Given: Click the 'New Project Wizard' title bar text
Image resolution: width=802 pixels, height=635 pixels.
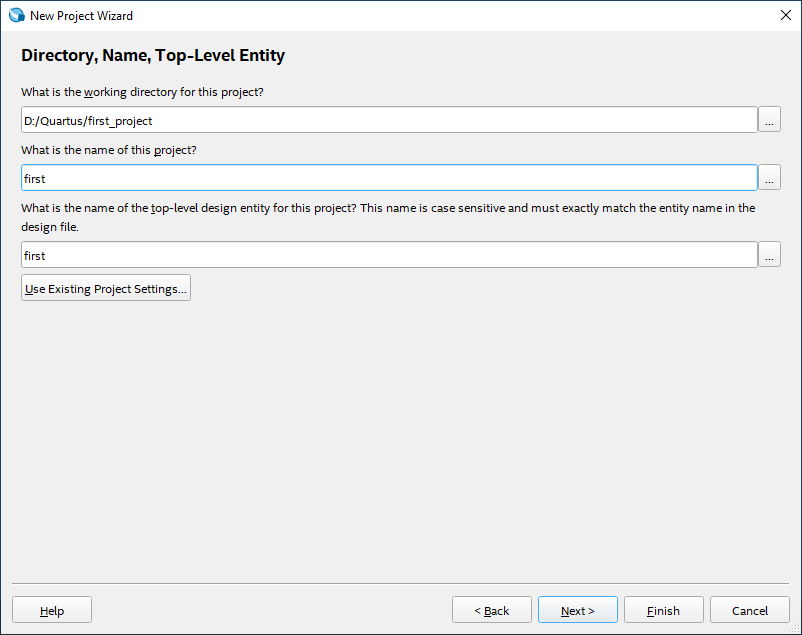Looking at the screenshot, I should pyautogui.click(x=81, y=16).
